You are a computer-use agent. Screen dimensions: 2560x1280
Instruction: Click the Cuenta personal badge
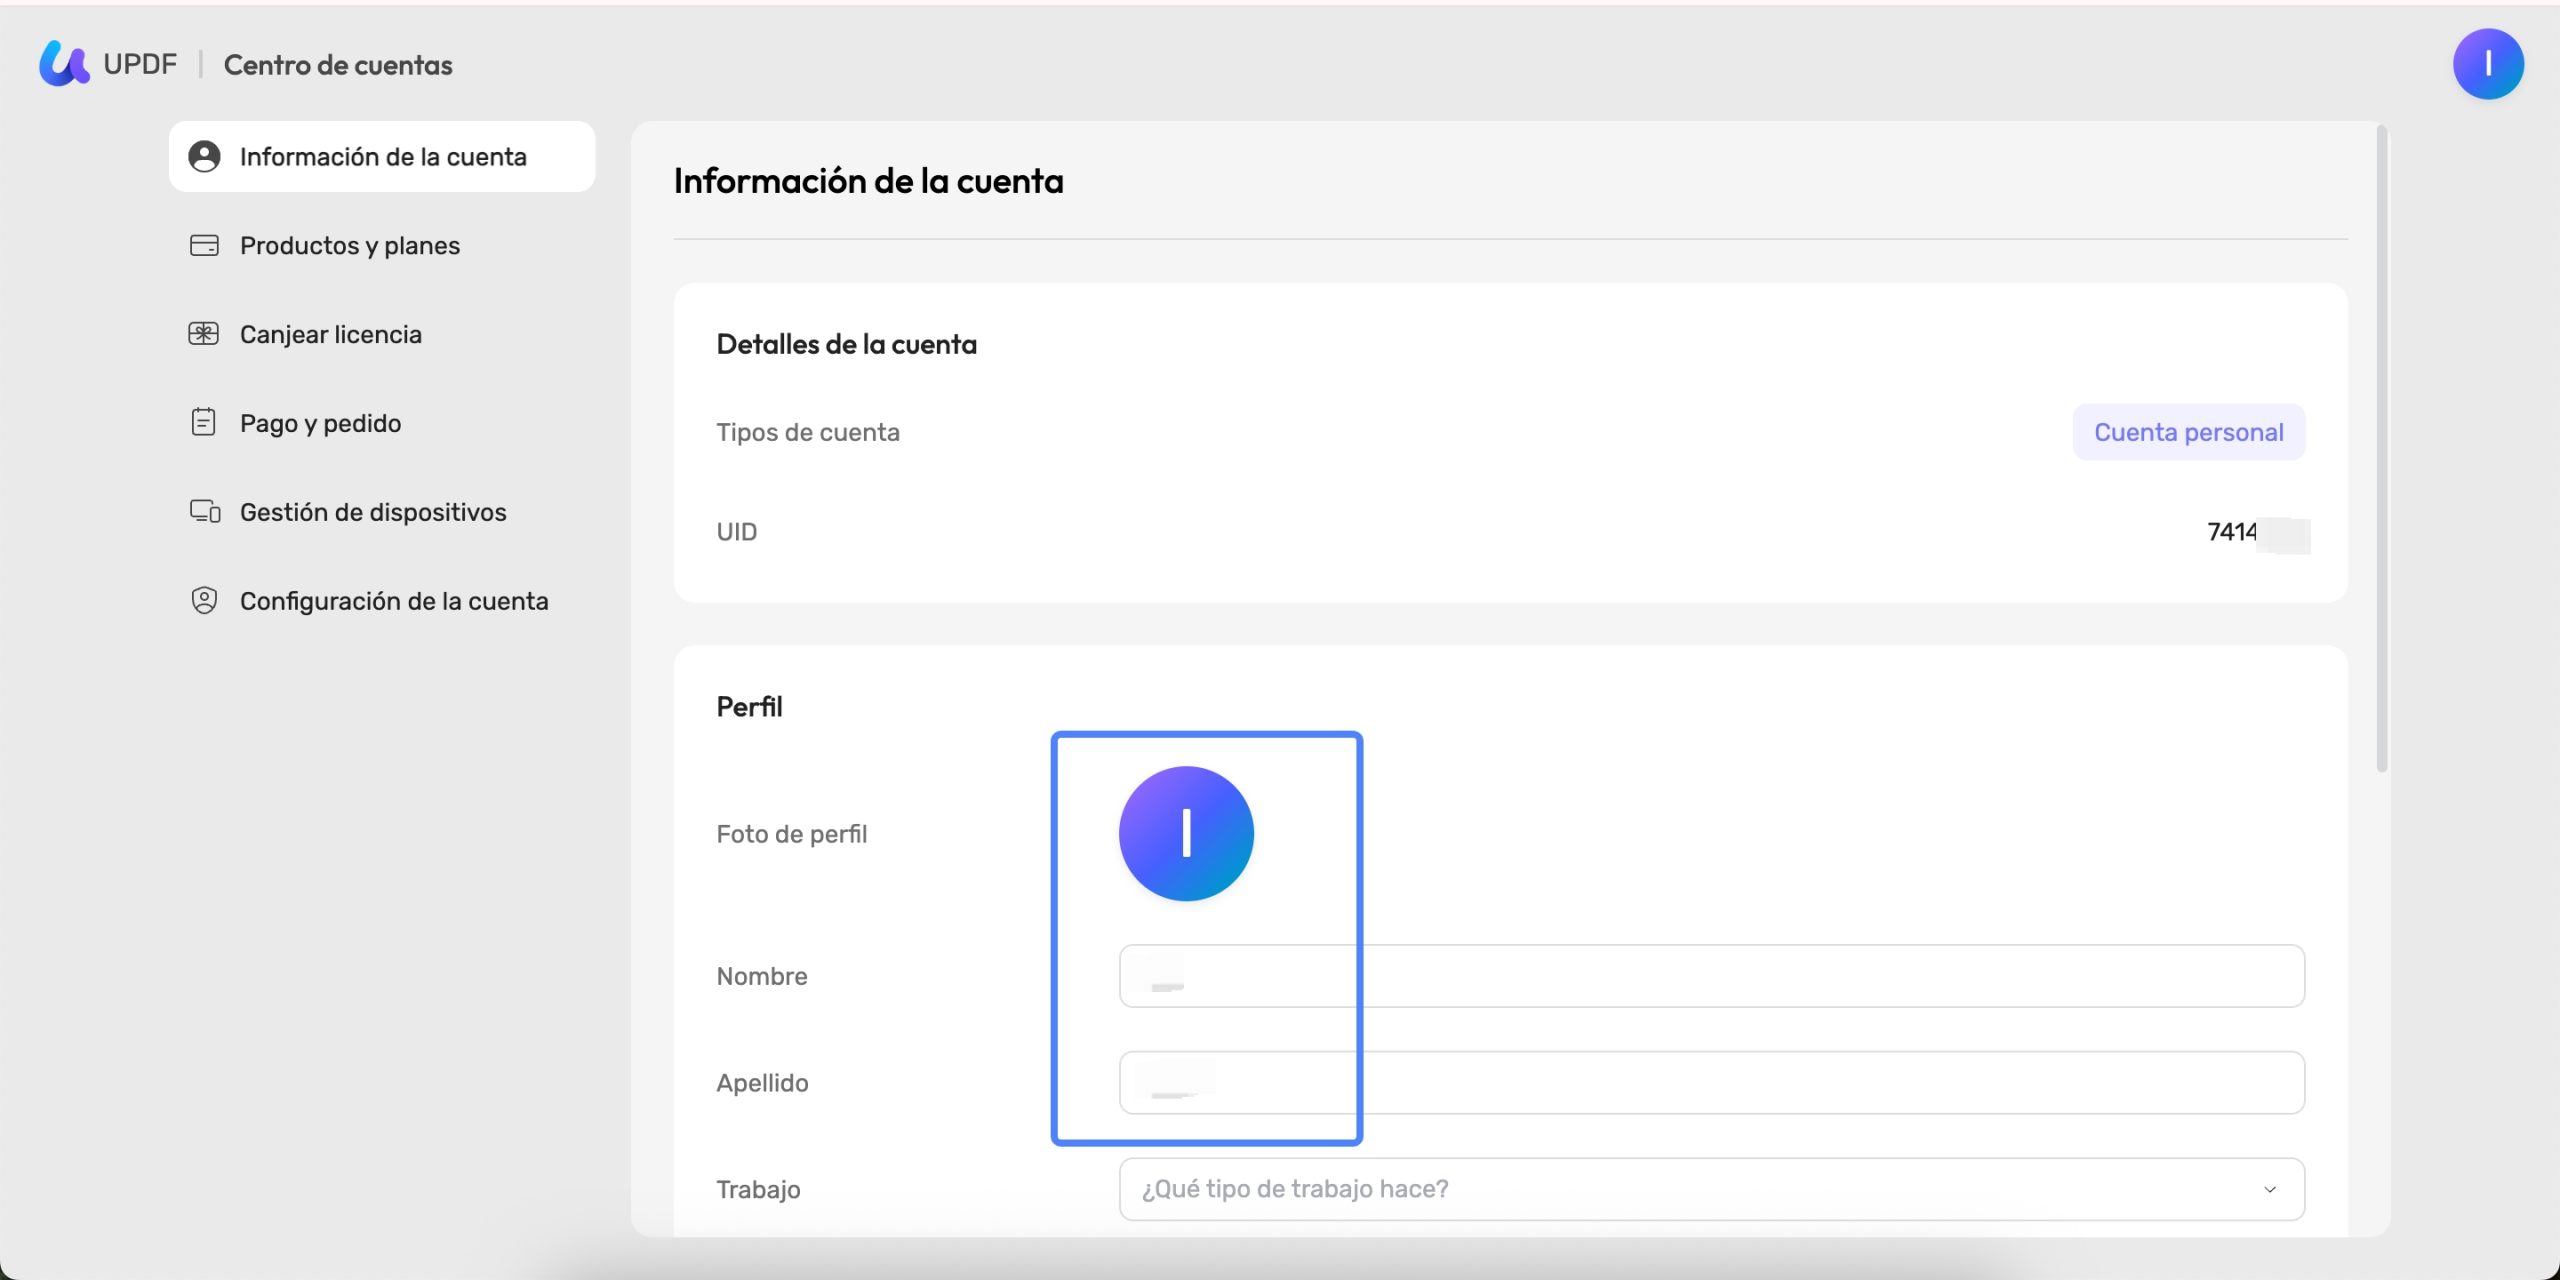[2188, 432]
